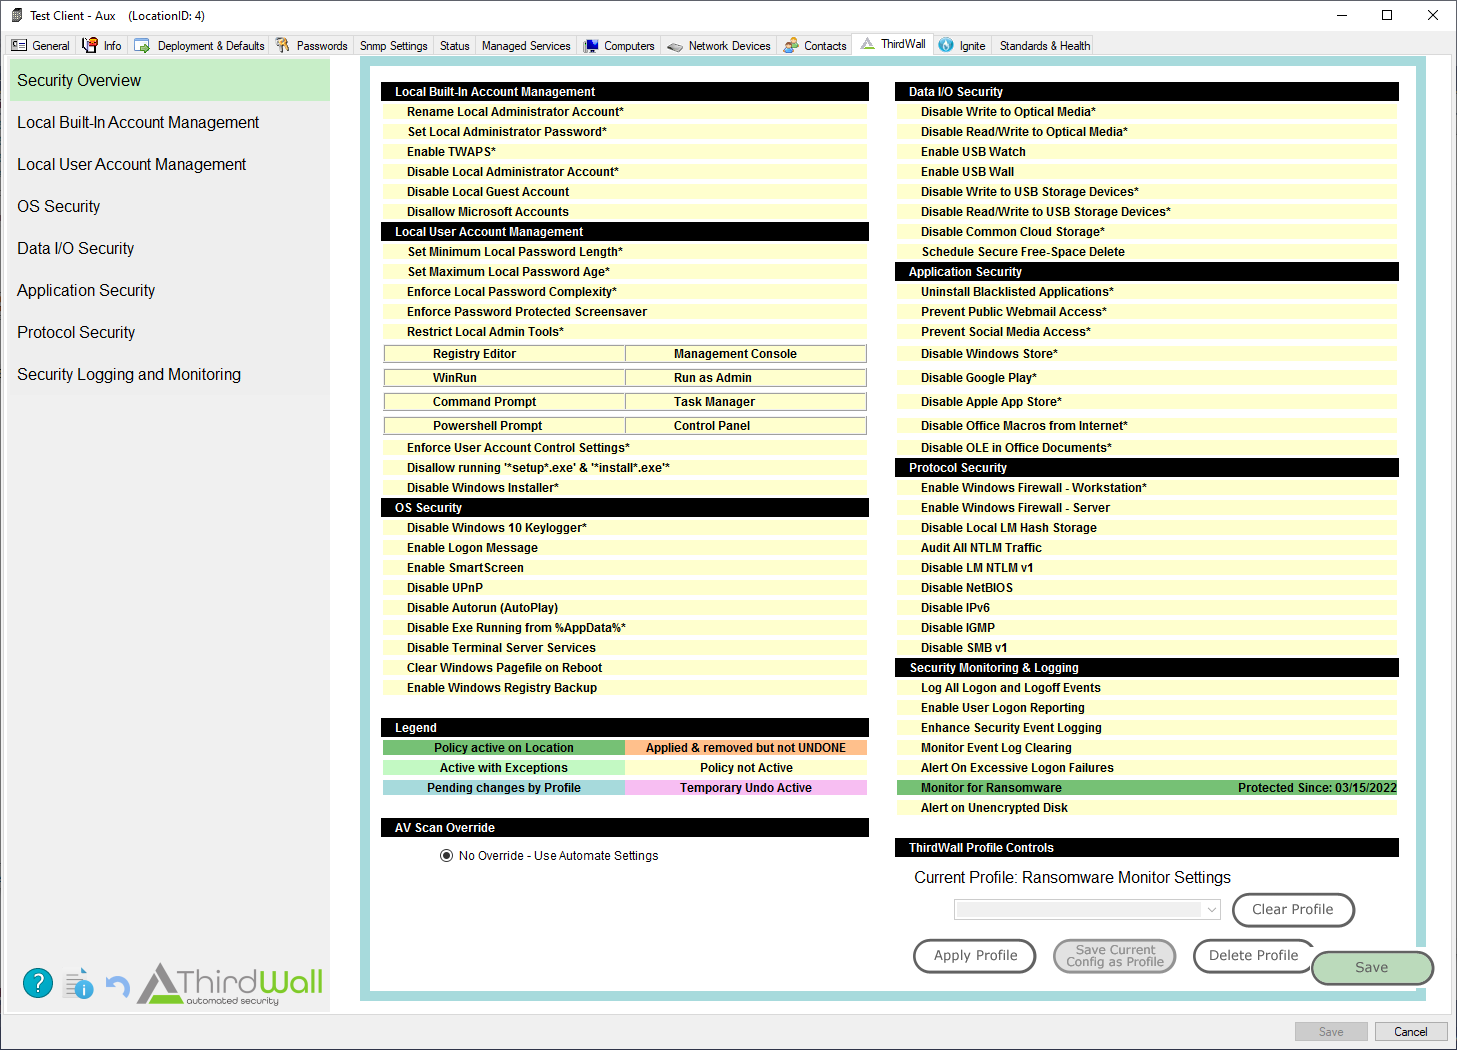
Task: Click Disable Common Cloud Storage* policy
Action: coord(1147,231)
